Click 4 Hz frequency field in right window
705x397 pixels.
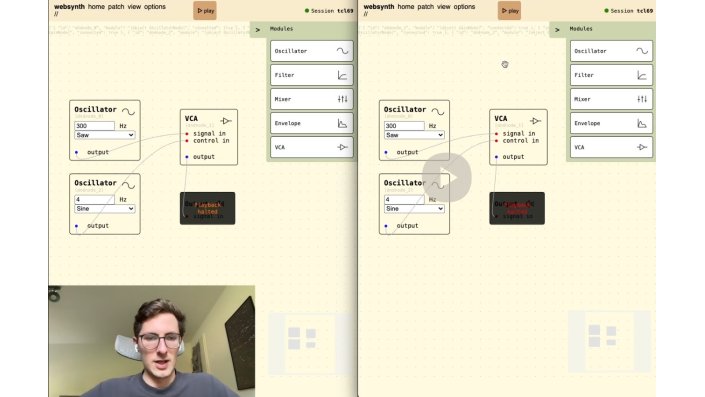tap(404, 199)
